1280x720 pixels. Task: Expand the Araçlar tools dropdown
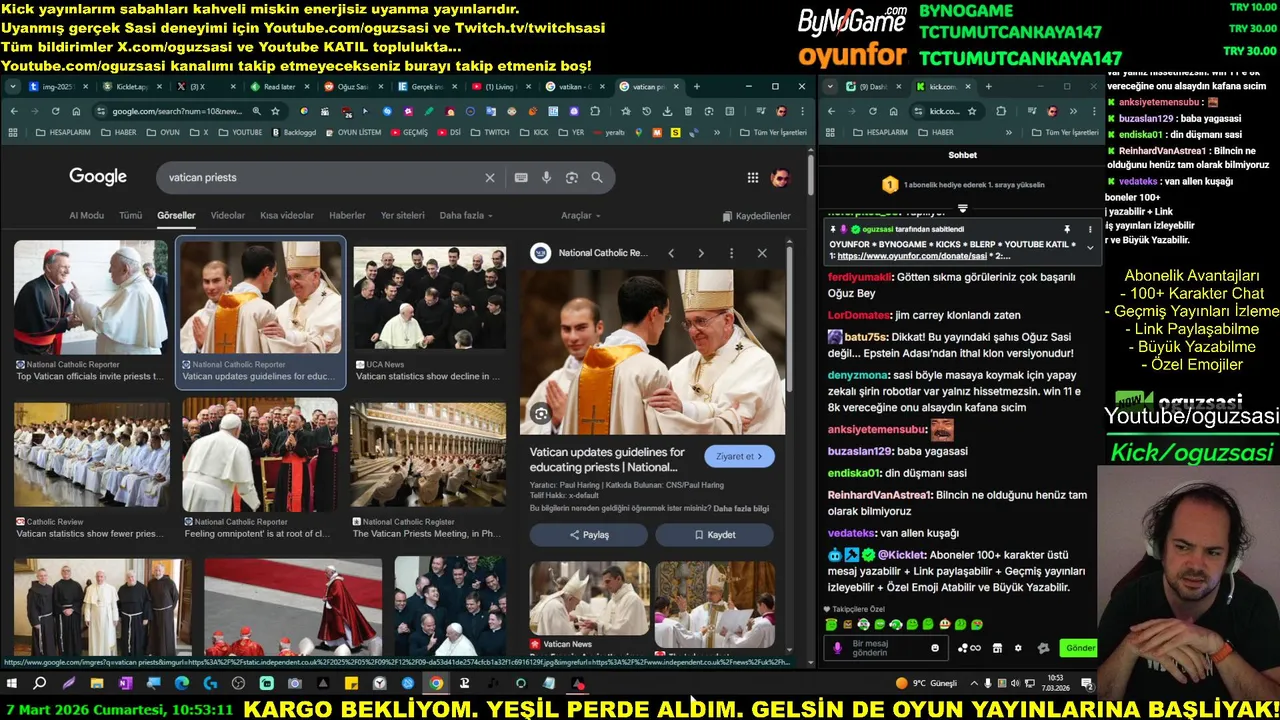click(581, 215)
